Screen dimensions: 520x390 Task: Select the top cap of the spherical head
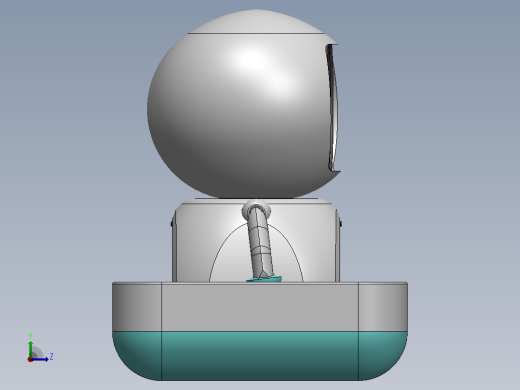point(256,22)
